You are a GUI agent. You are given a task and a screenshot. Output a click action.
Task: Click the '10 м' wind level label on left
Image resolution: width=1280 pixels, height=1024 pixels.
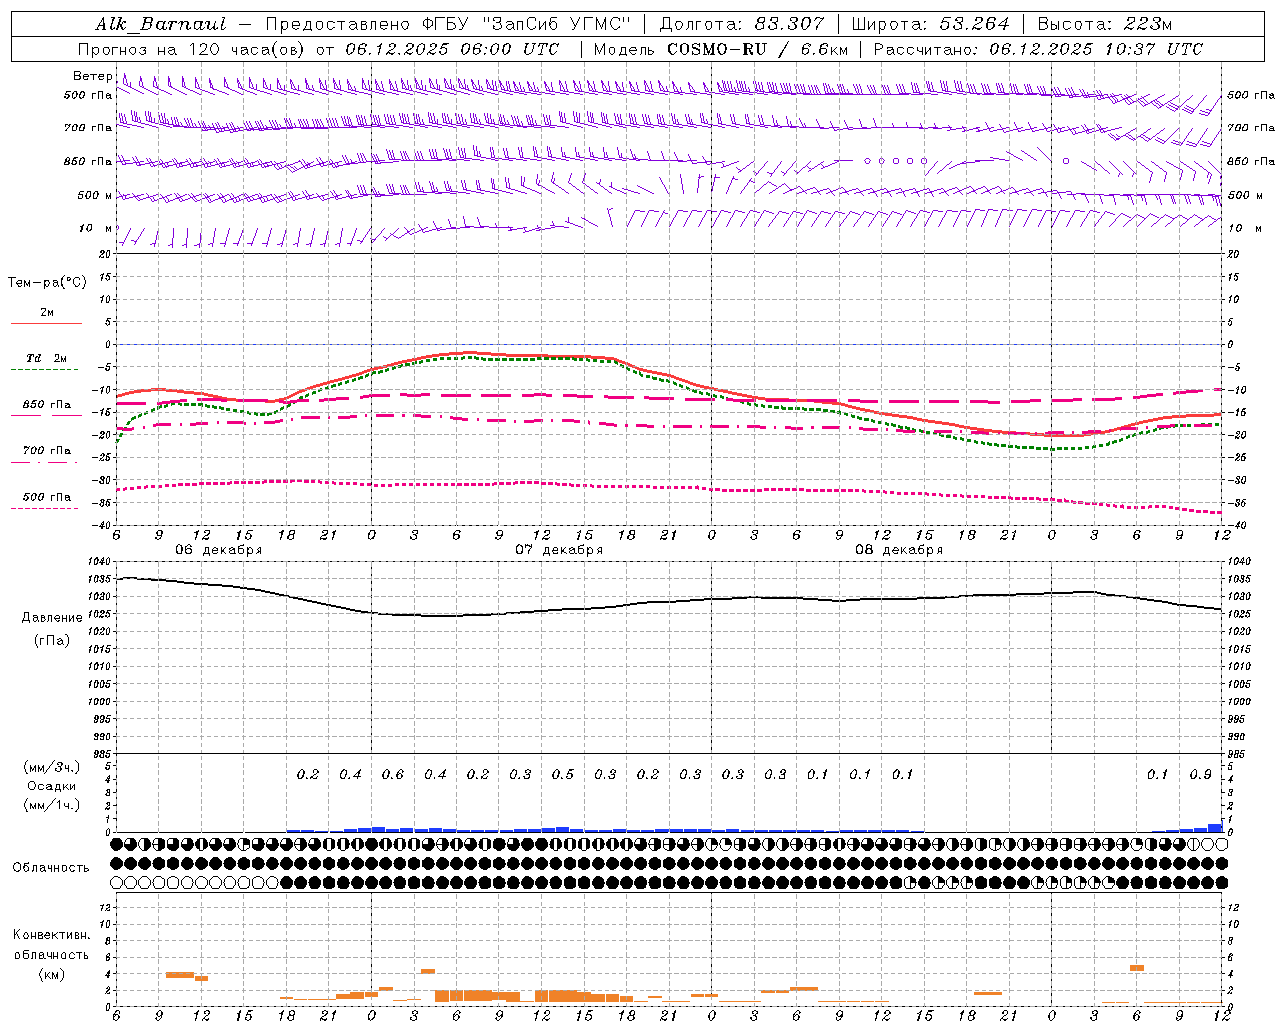click(95, 228)
